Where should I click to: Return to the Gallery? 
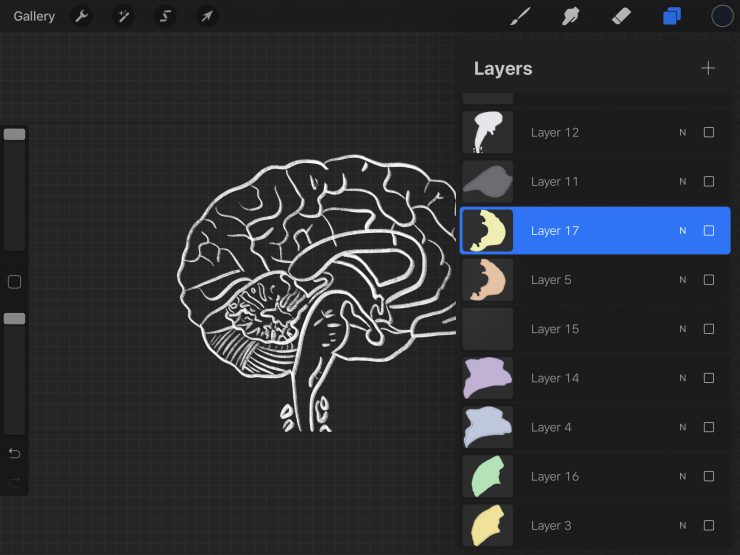click(x=34, y=16)
